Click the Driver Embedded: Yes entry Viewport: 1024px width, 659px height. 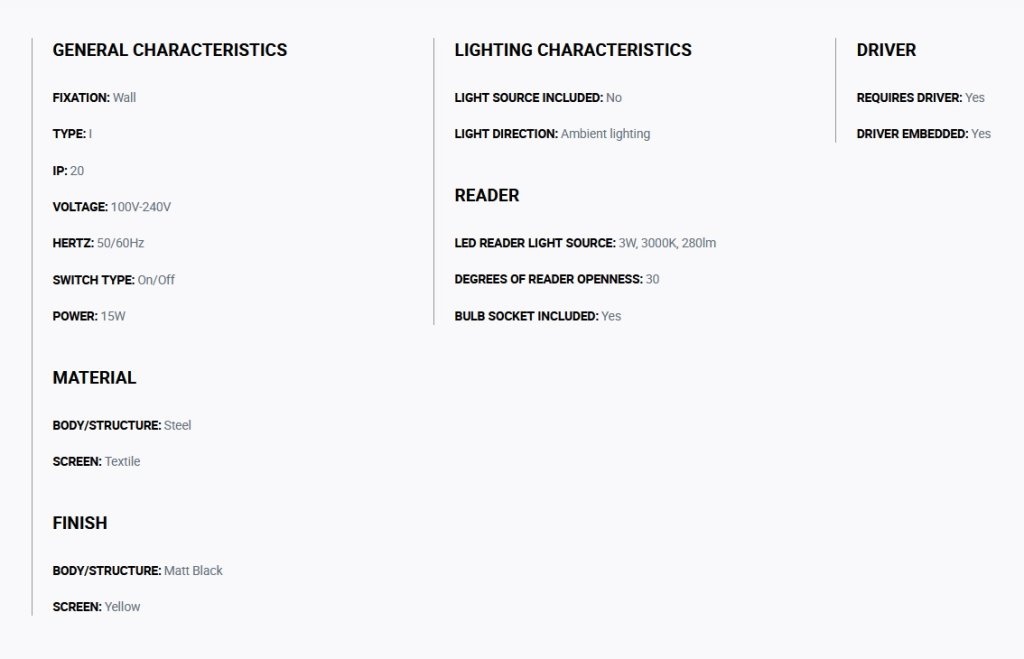click(x=923, y=134)
